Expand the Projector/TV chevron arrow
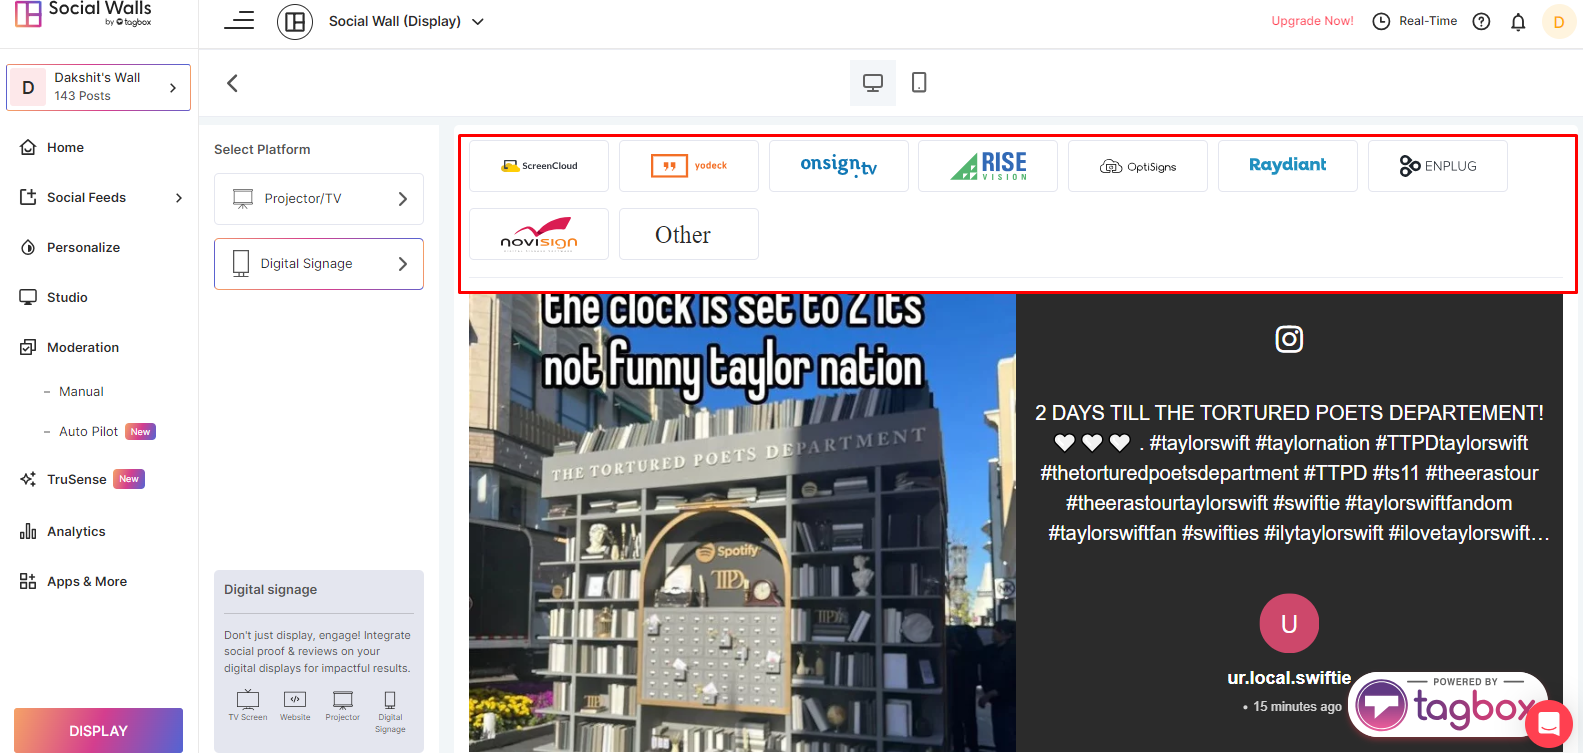Viewport: 1583px width, 753px height. pyautogui.click(x=403, y=199)
